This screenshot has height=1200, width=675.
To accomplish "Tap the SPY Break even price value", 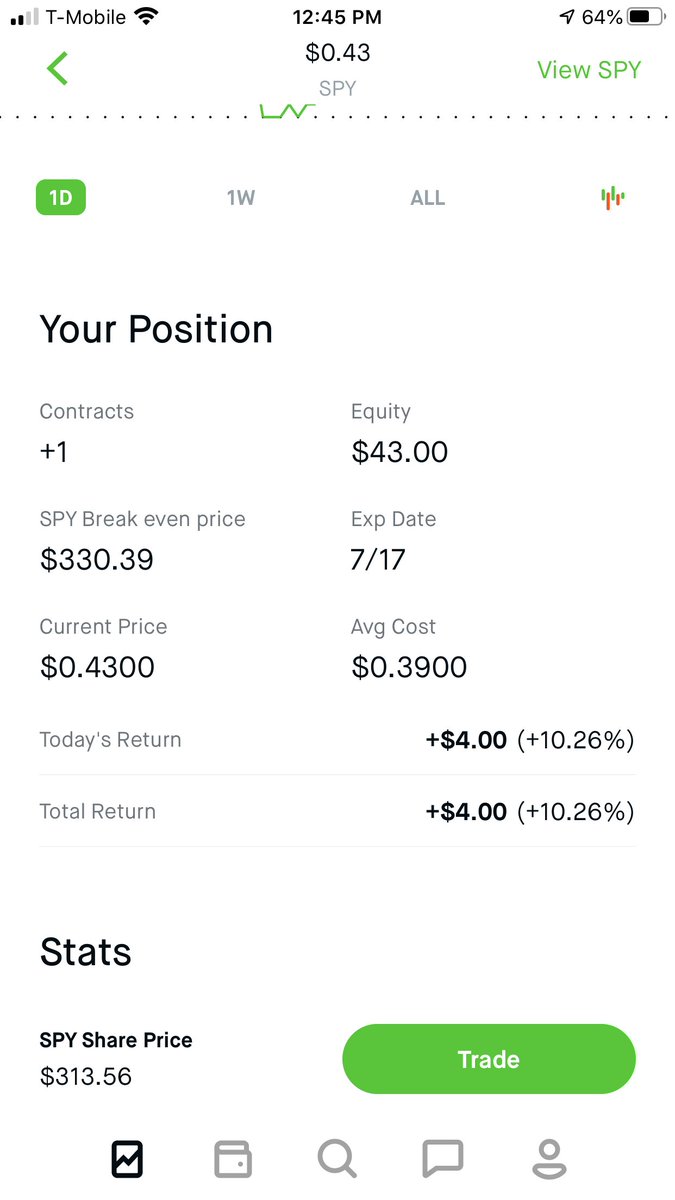I will click(x=97, y=559).
